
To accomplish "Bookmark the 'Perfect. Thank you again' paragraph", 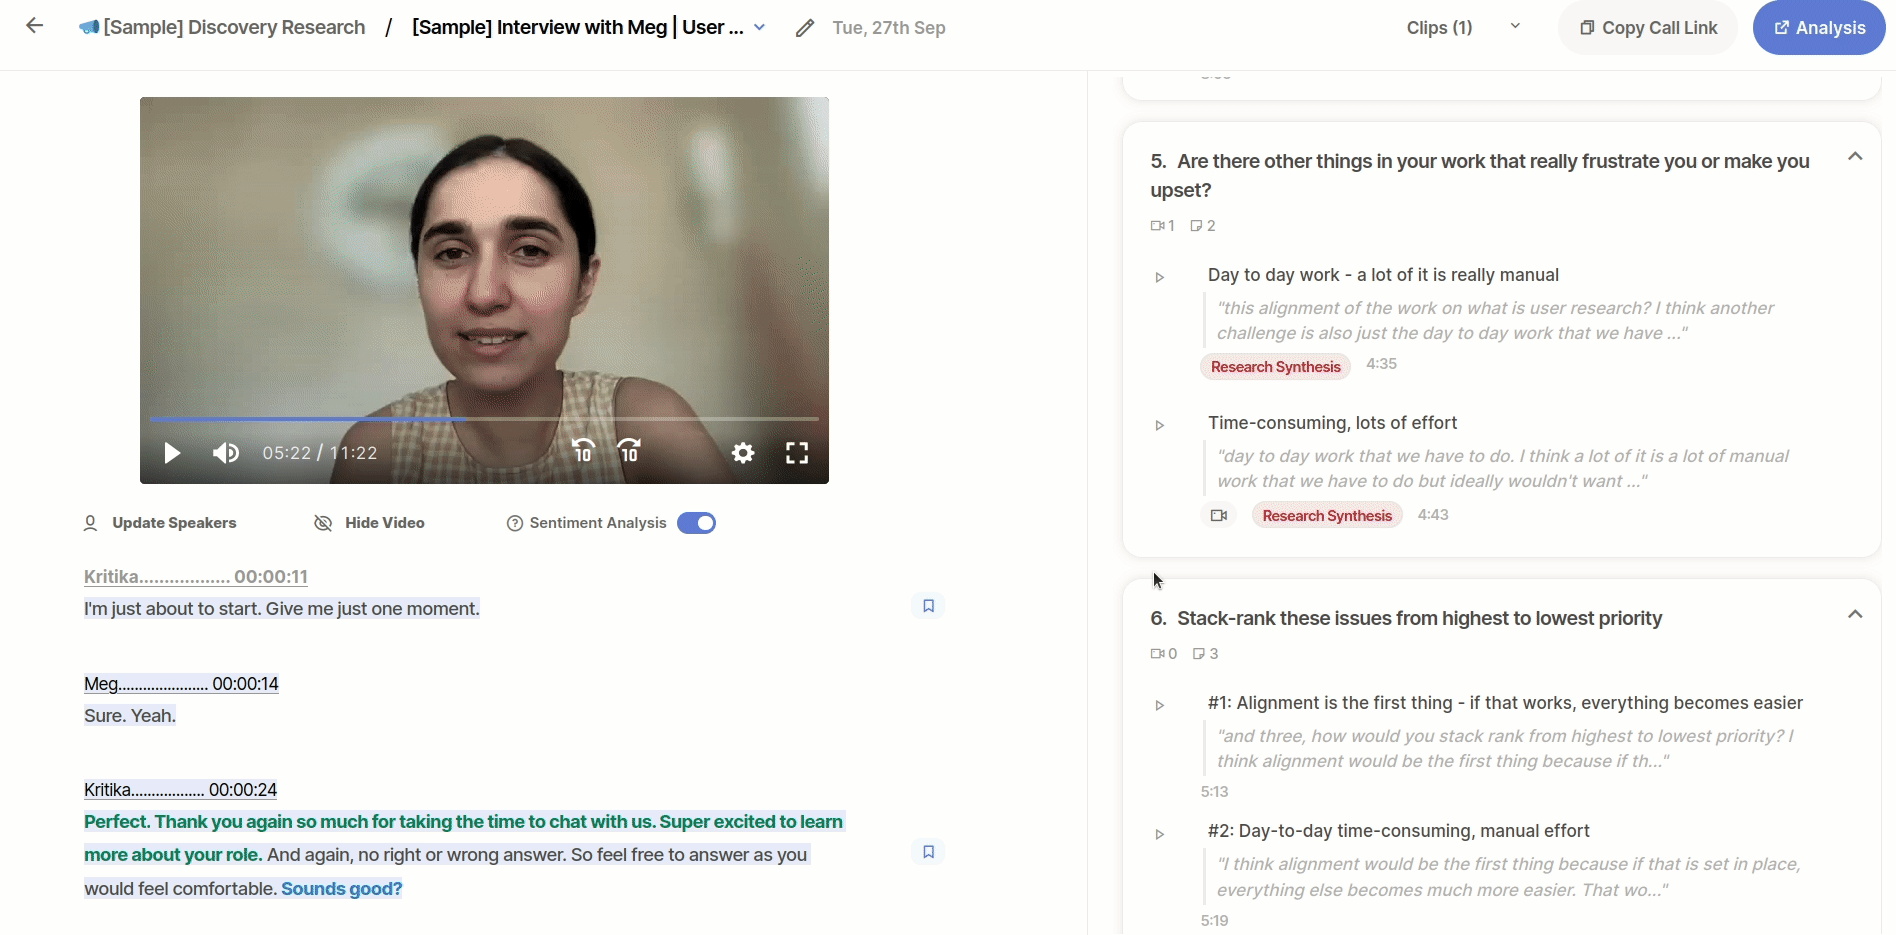I will point(928,852).
